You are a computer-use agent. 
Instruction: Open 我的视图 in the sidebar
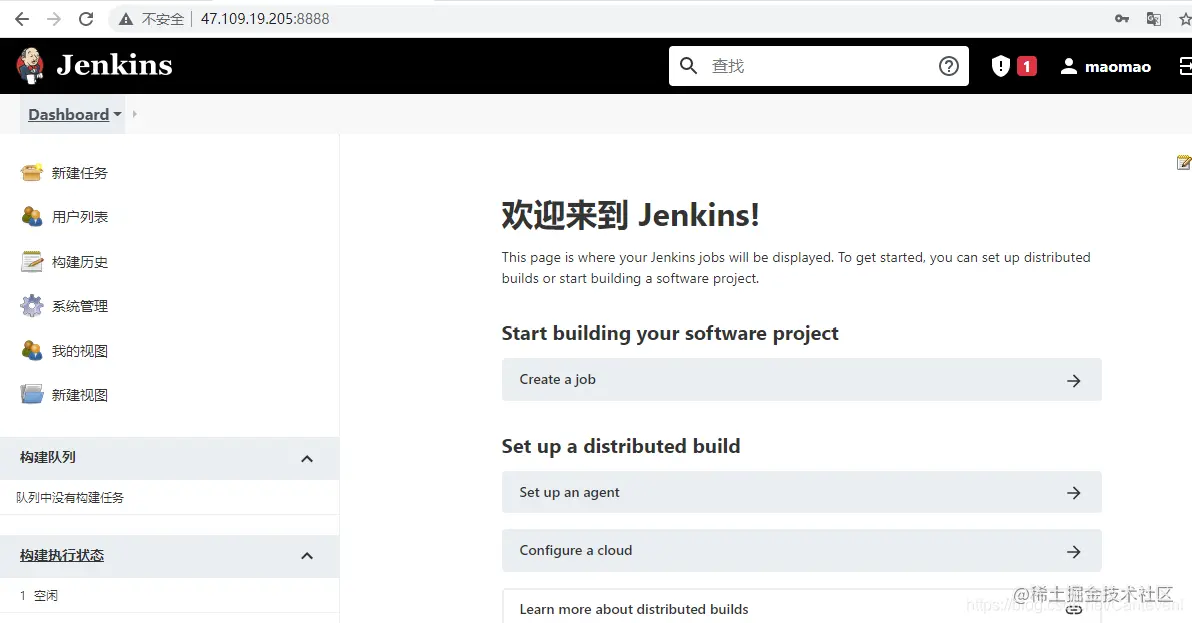[x=80, y=351]
